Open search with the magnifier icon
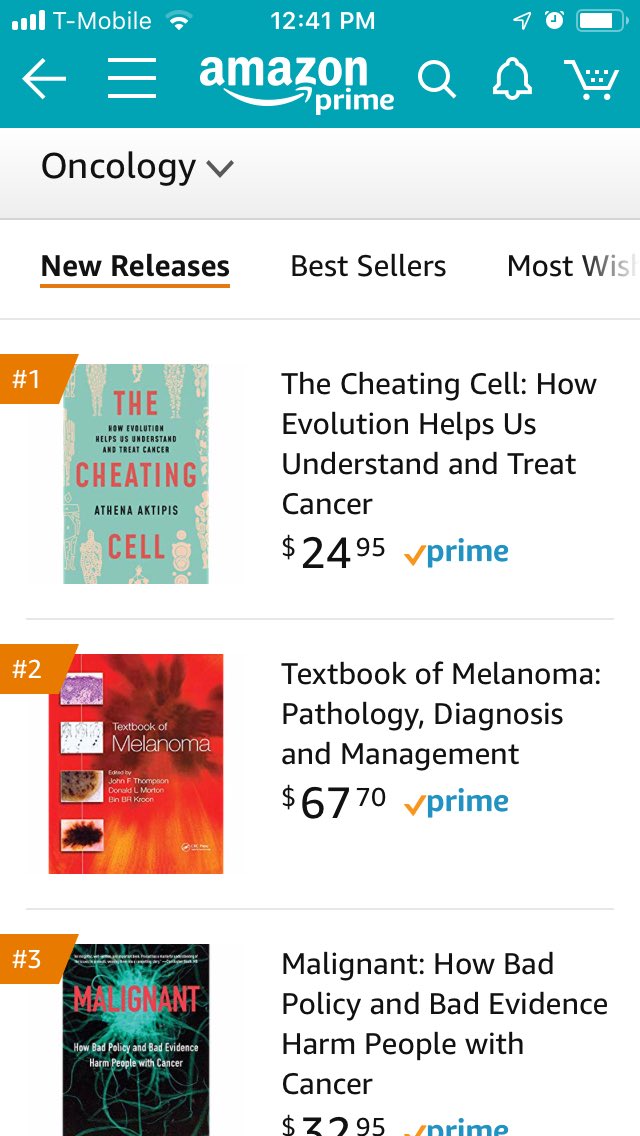This screenshot has width=640, height=1136. tap(437, 79)
